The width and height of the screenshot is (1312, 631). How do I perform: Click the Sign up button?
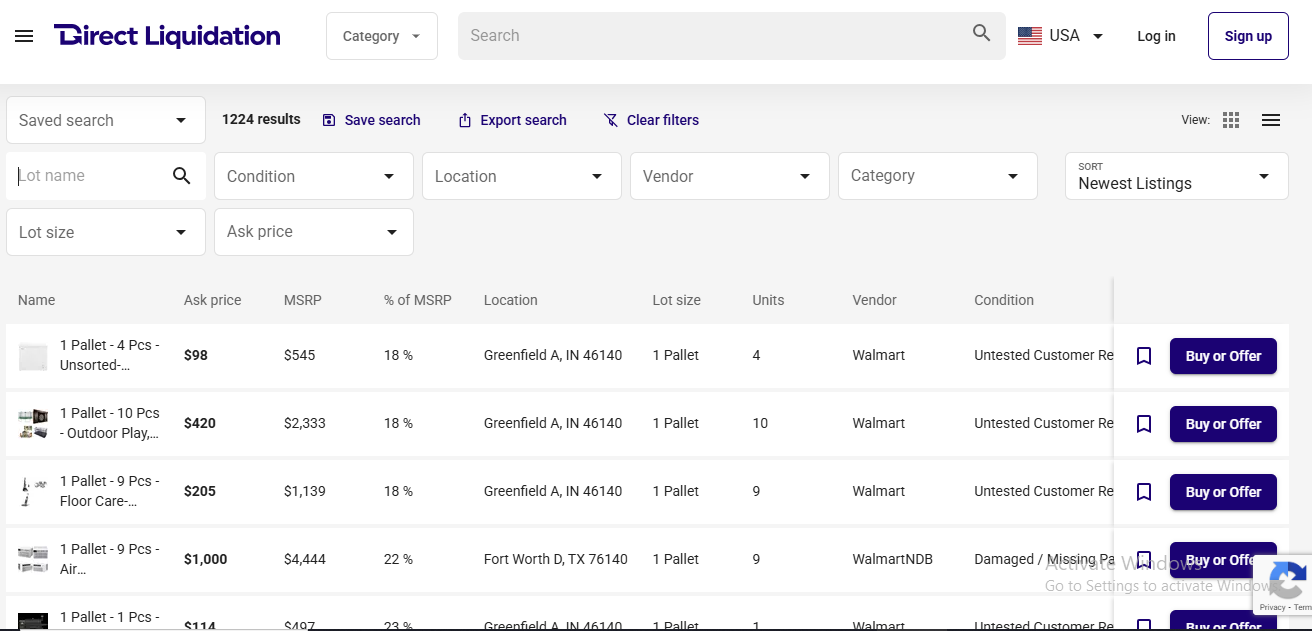[x=1248, y=36]
